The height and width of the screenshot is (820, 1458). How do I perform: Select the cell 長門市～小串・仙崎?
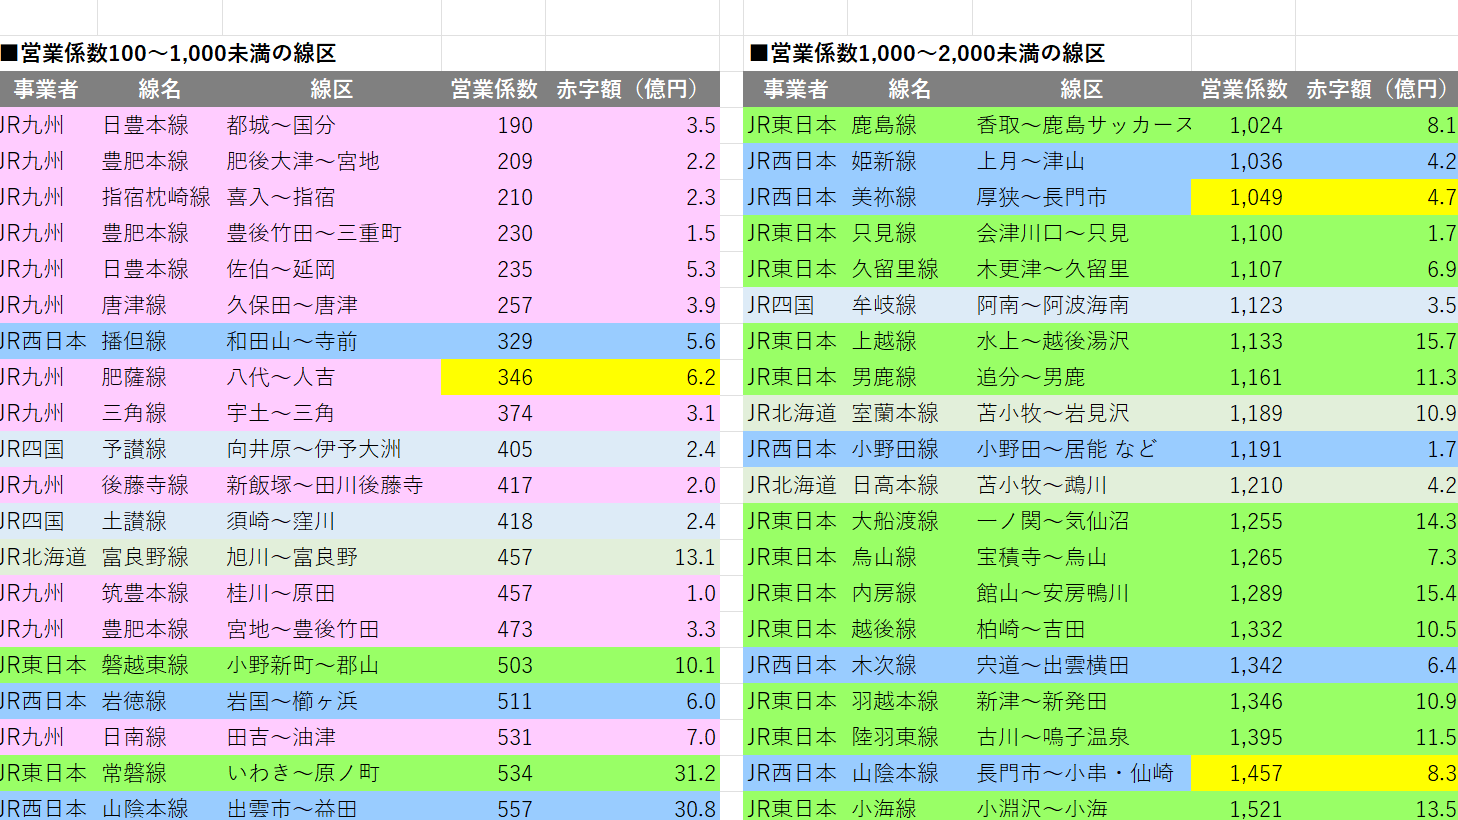[x=1082, y=773]
